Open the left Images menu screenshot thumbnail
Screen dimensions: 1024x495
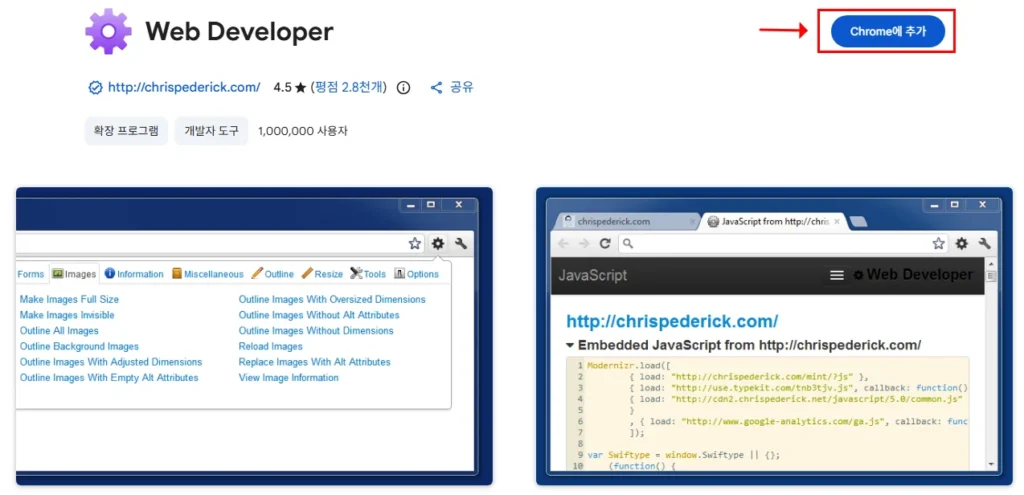(254, 336)
